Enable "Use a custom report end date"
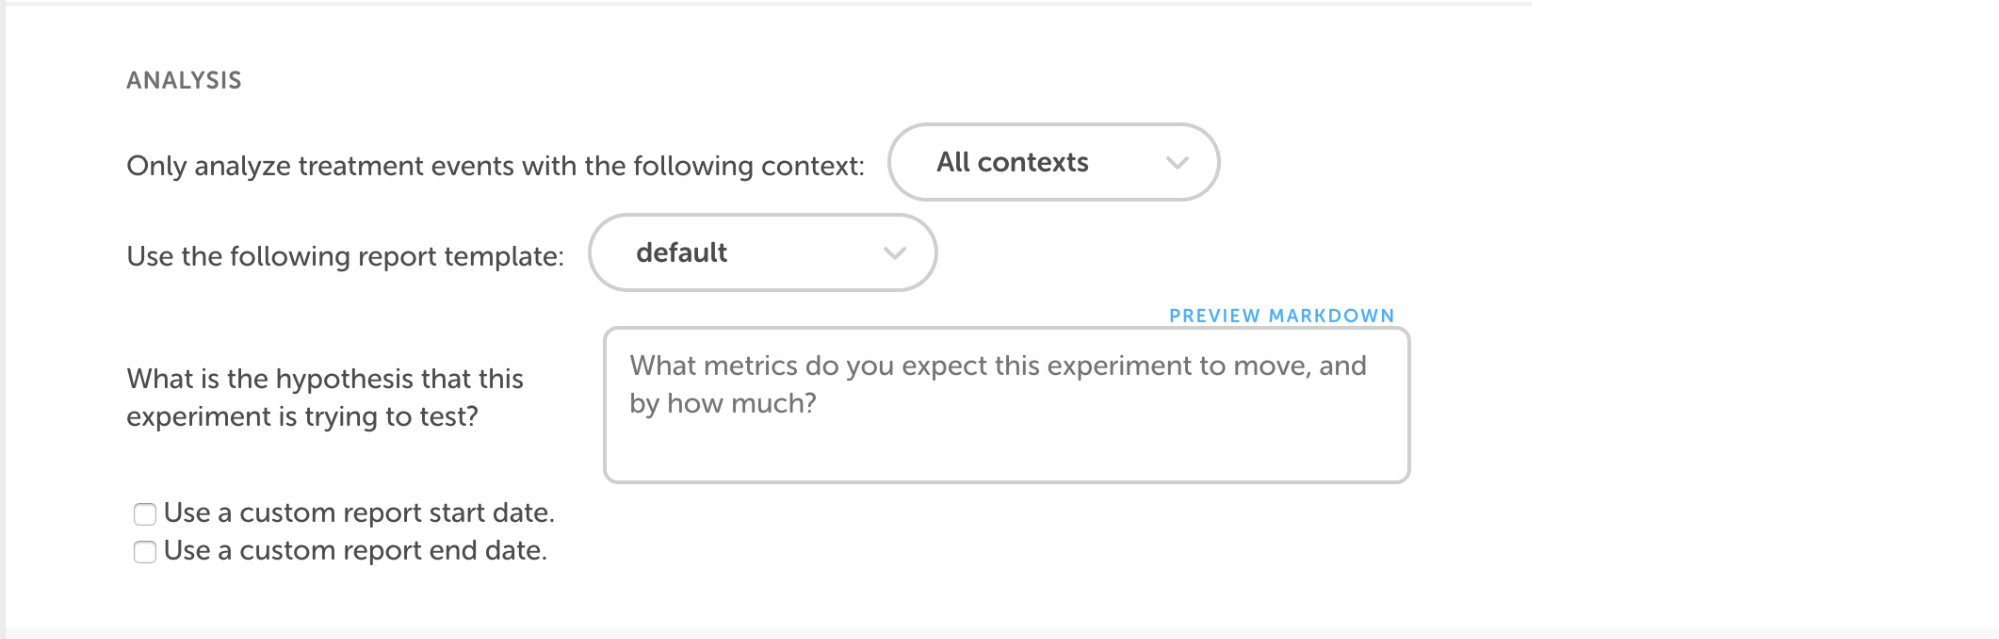The image size is (1999, 639). (143, 550)
